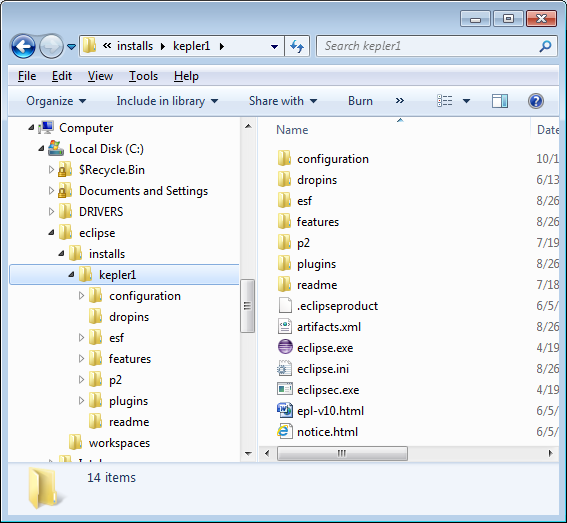Select configuration folder icon in file list
567x523 pixels.
pos(285,158)
